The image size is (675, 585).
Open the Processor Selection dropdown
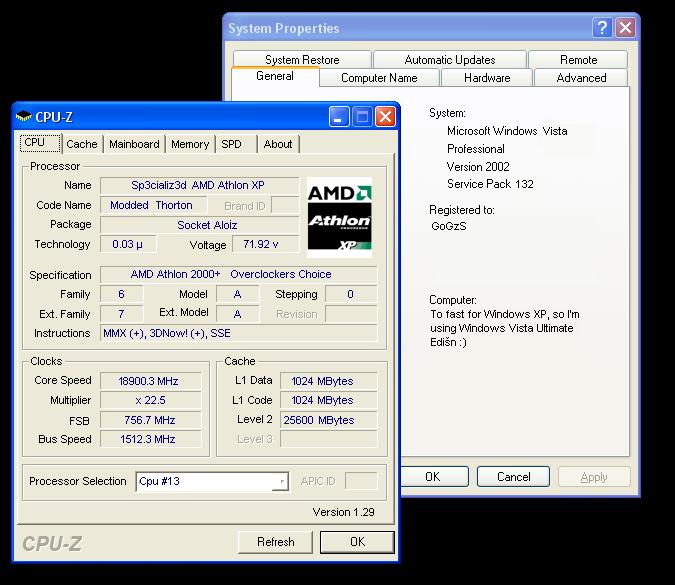click(x=281, y=482)
